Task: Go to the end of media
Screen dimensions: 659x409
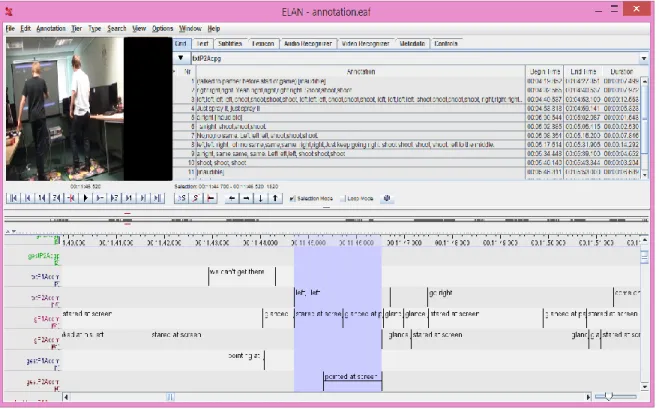Action: [158, 198]
